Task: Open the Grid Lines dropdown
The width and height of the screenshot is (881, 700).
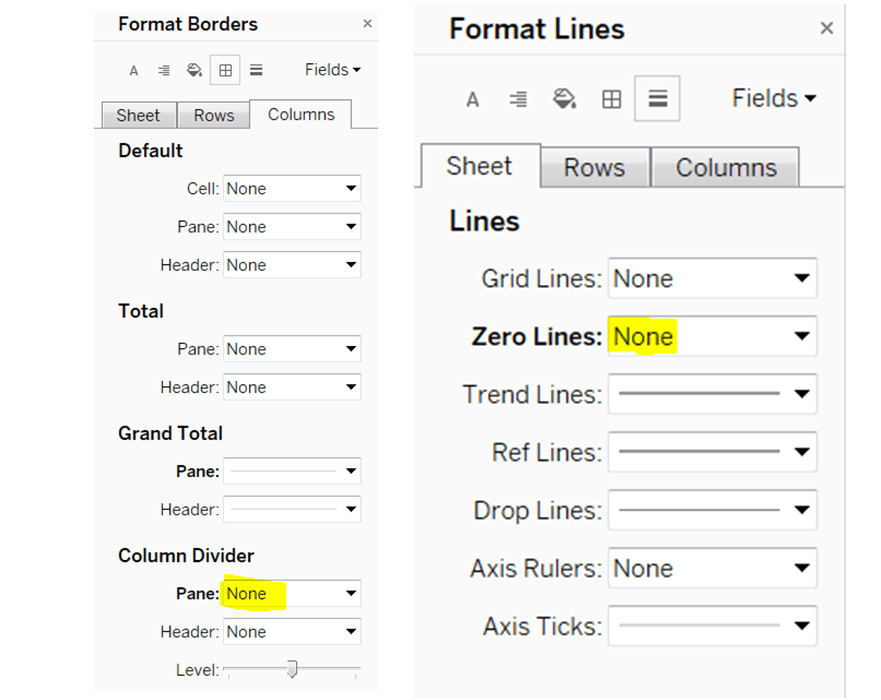Action: point(712,278)
